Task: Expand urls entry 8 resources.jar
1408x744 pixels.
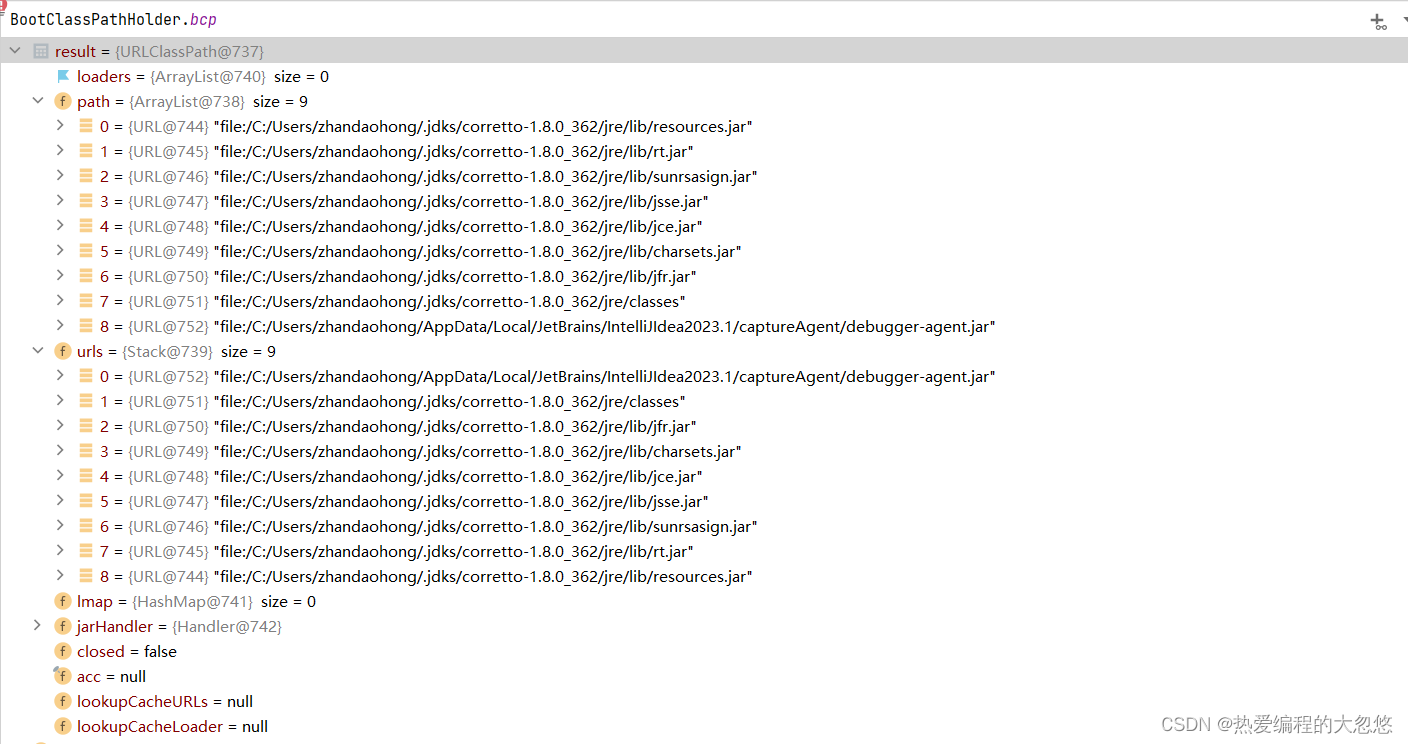Action: [60, 576]
